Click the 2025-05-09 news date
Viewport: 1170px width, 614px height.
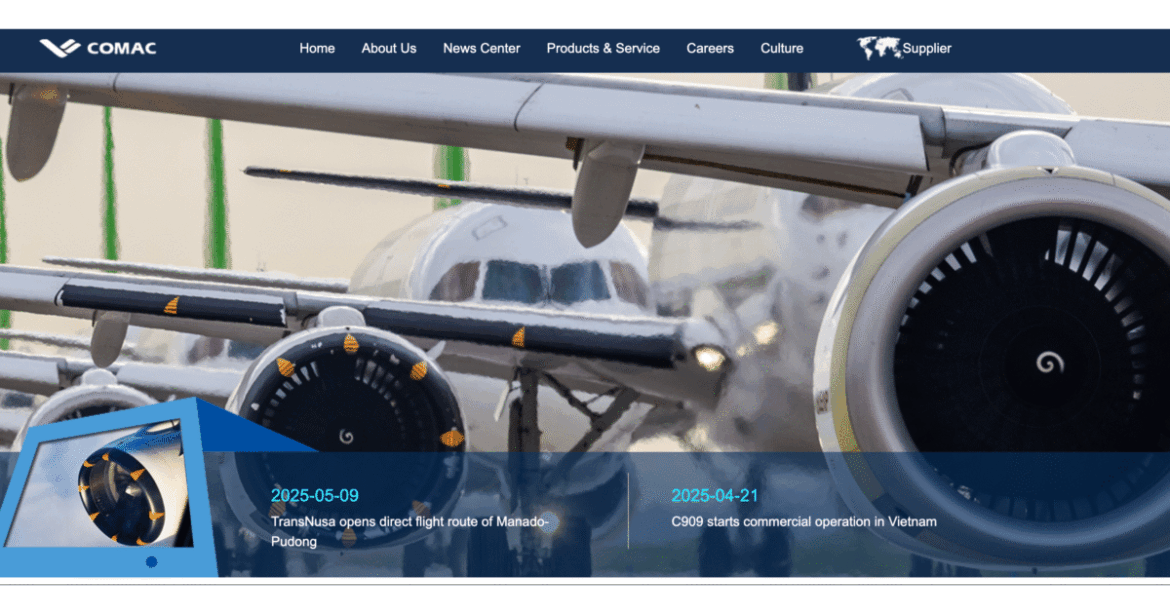[x=314, y=495]
